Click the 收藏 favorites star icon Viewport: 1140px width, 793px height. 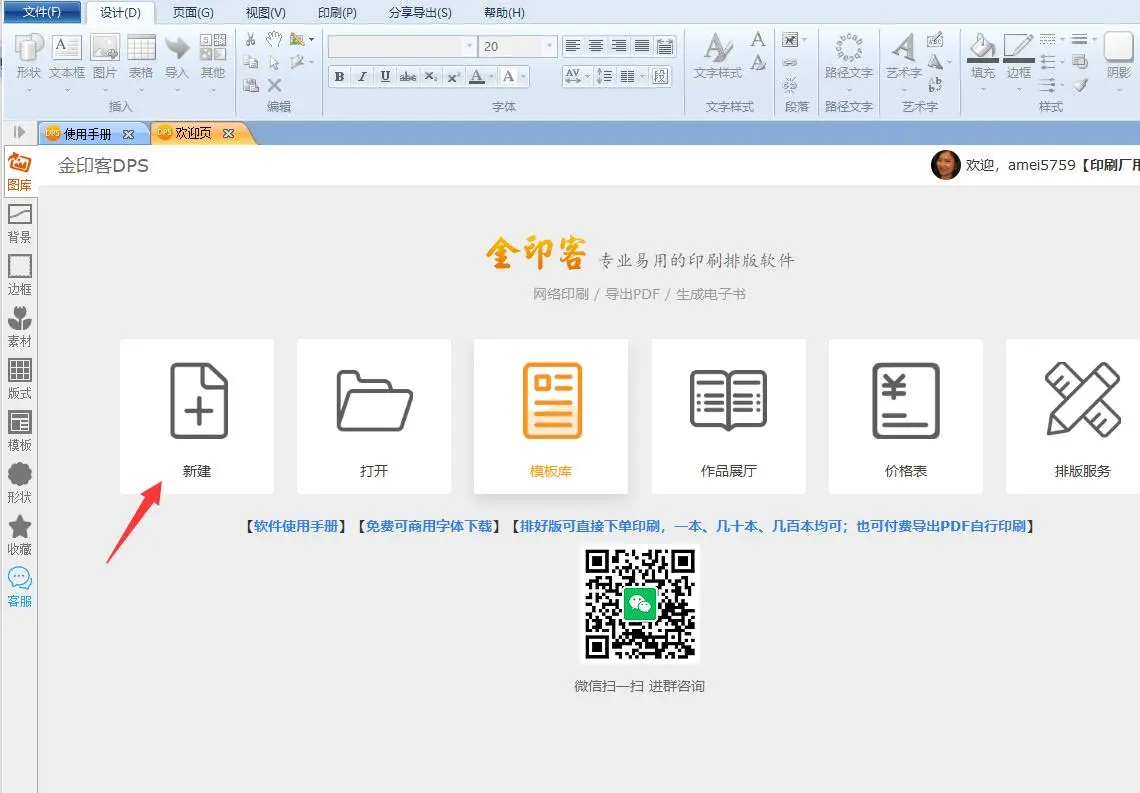click(x=19, y=535)
